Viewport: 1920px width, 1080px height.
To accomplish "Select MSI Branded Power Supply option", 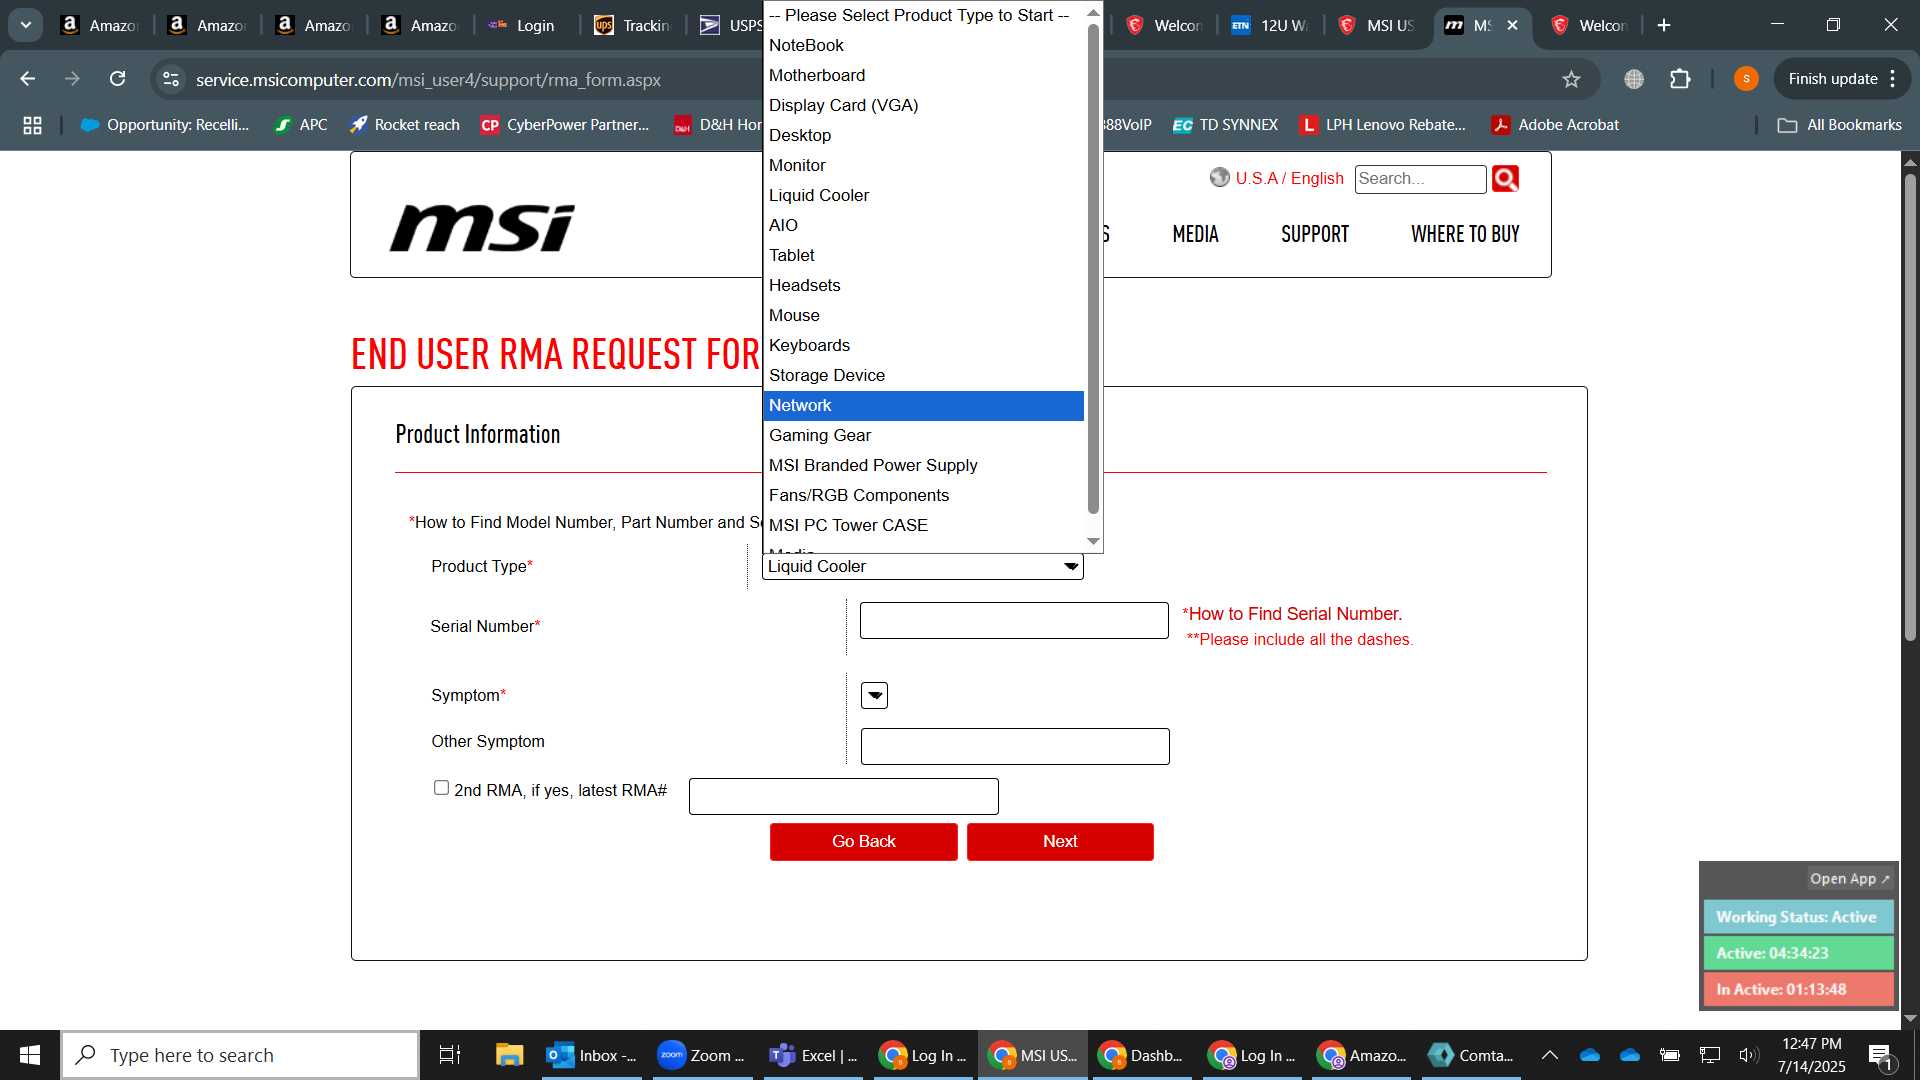I will pos(923,465).
